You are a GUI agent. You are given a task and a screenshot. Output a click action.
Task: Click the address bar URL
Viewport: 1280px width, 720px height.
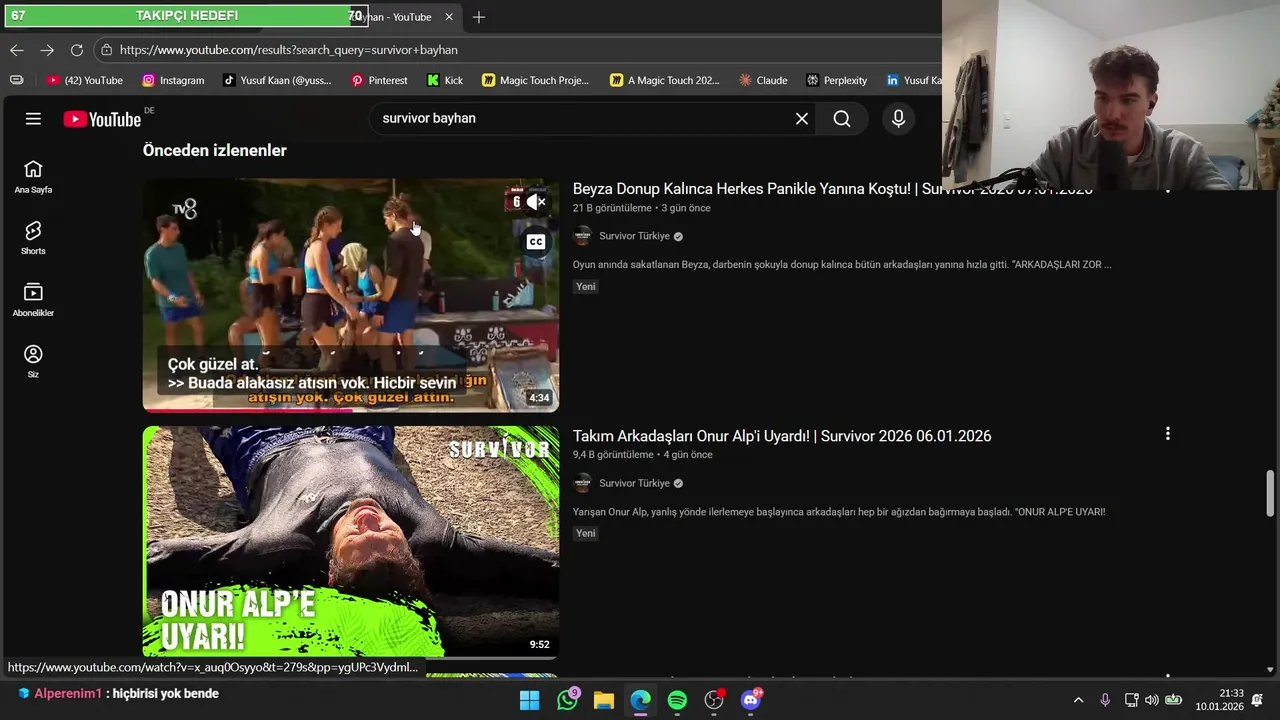coord(288,50)
